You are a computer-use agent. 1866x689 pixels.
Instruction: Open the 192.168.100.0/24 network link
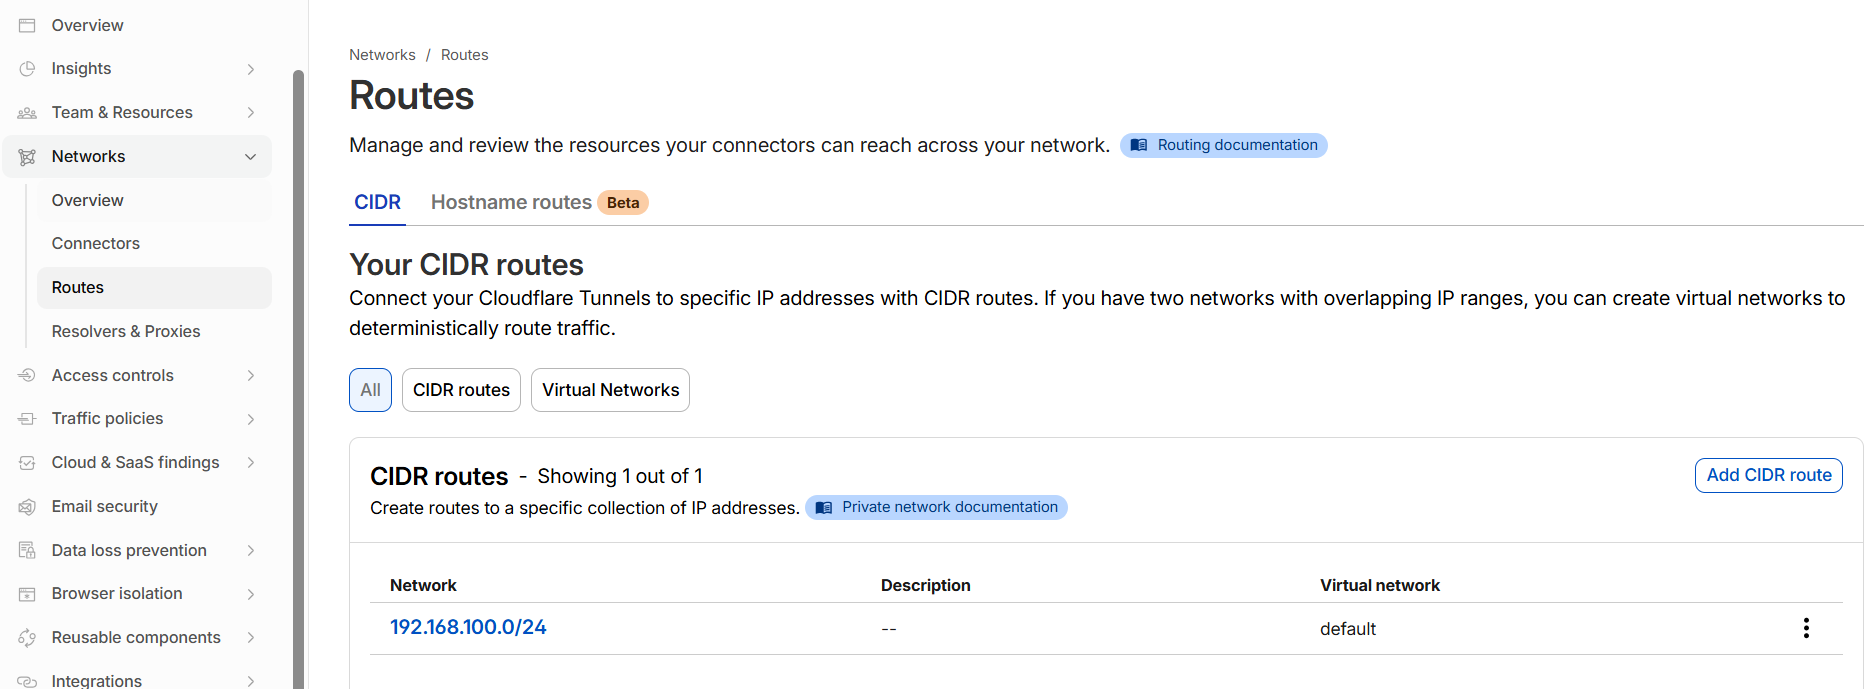(468, 628)
